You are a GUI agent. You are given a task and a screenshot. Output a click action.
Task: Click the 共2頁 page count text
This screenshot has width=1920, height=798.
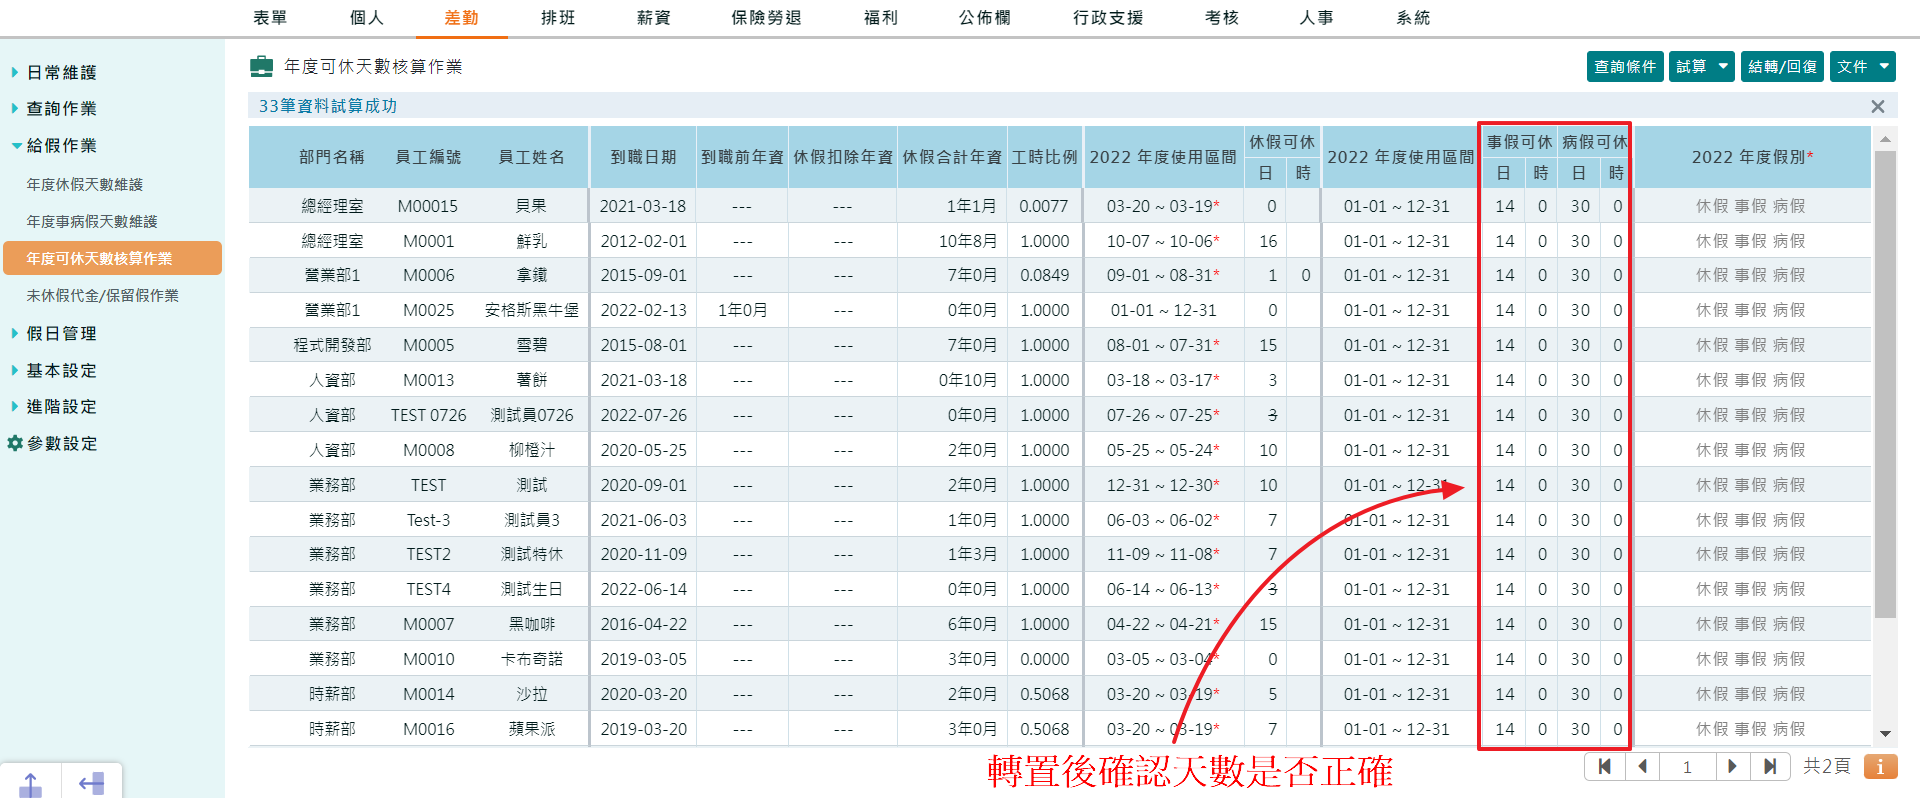[x=1826, y=766]
